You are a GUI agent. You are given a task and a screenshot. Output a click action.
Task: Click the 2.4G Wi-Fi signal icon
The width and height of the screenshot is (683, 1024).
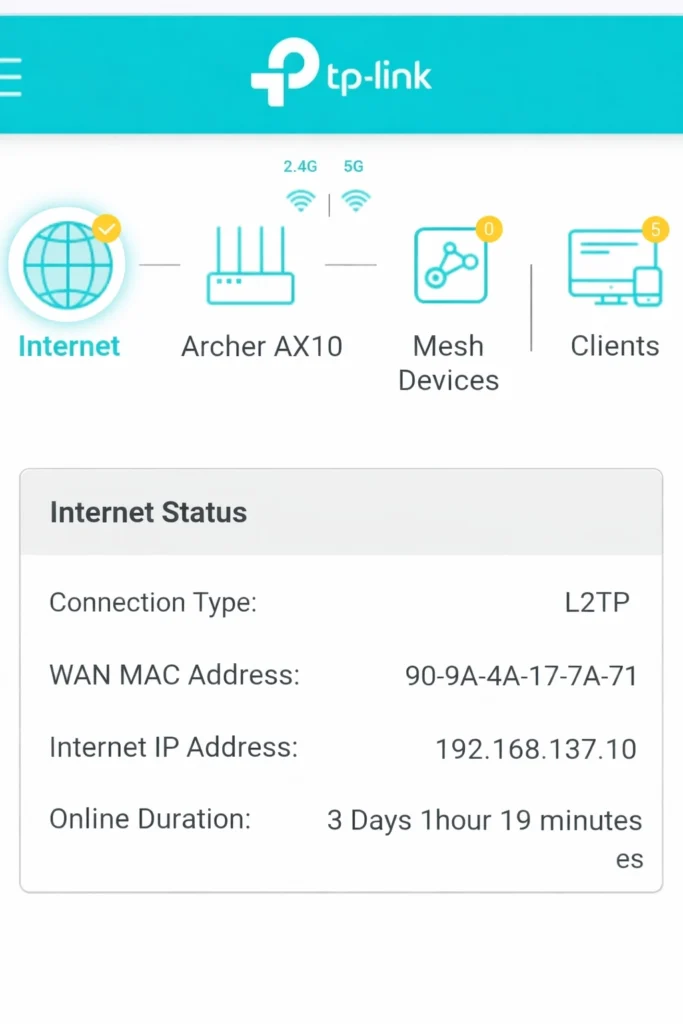(300, 199)
